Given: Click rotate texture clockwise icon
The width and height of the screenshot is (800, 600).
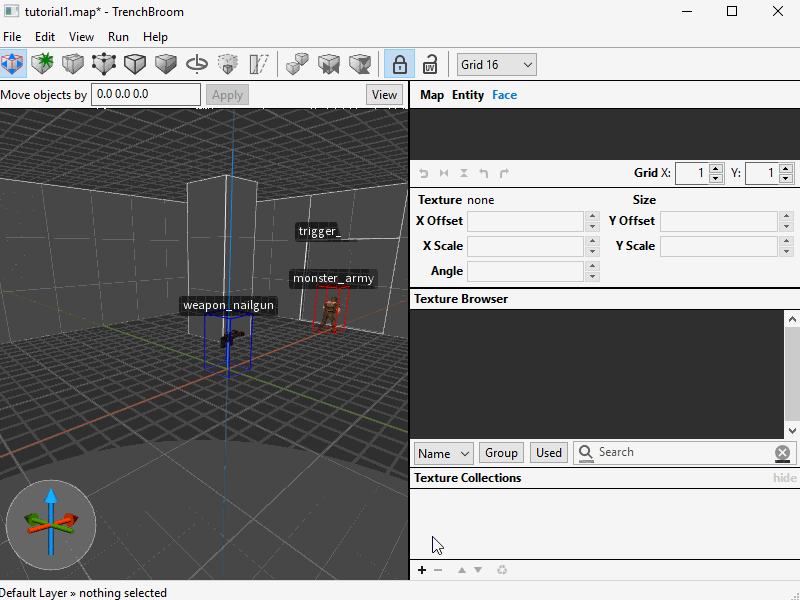Looking at the screenshot, I should (x=504, y=173).
